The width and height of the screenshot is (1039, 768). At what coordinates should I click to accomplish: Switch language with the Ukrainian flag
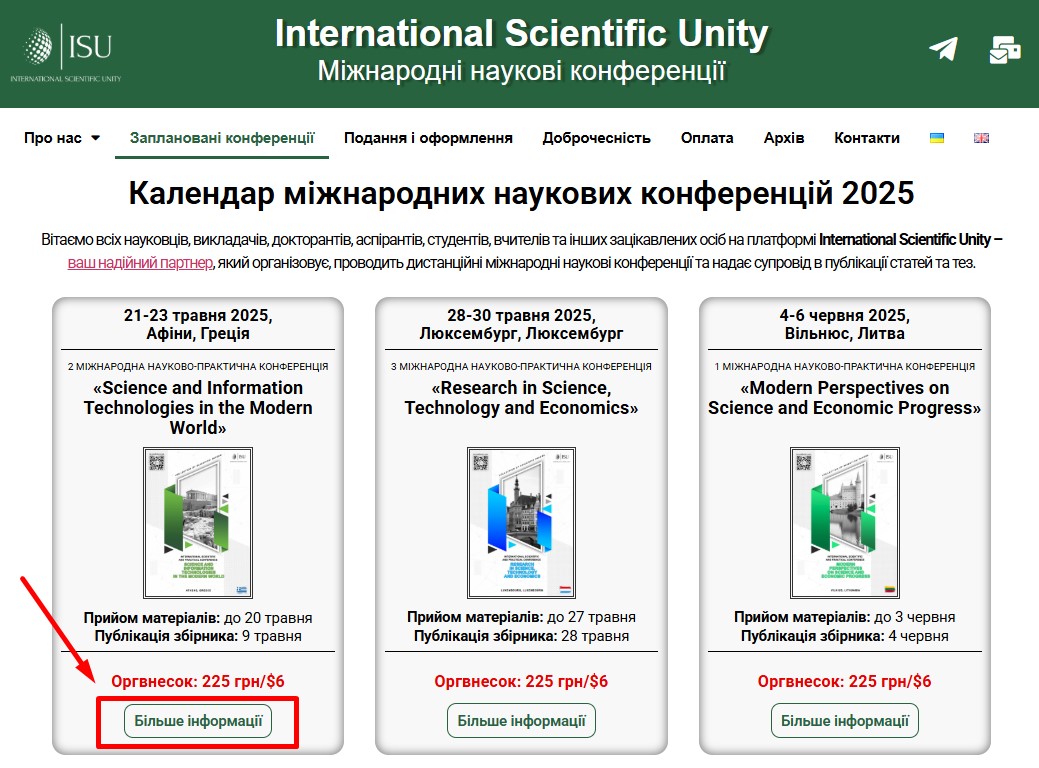click(x=936, y=138)
